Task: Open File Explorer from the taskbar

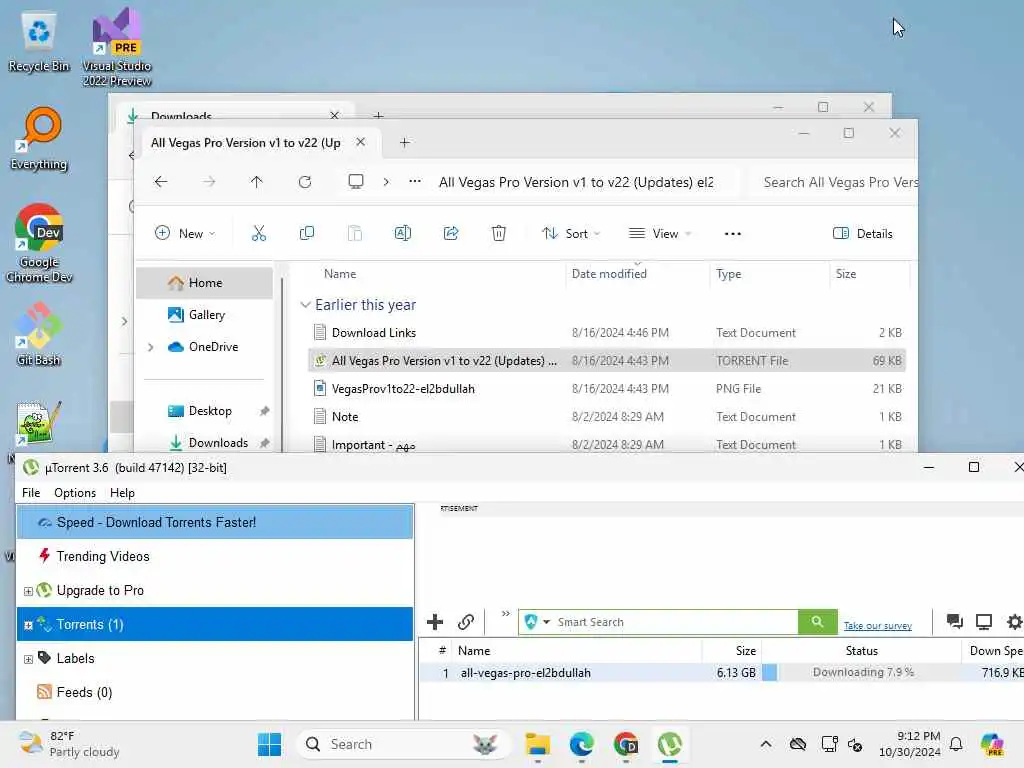Action: [537, 744]
